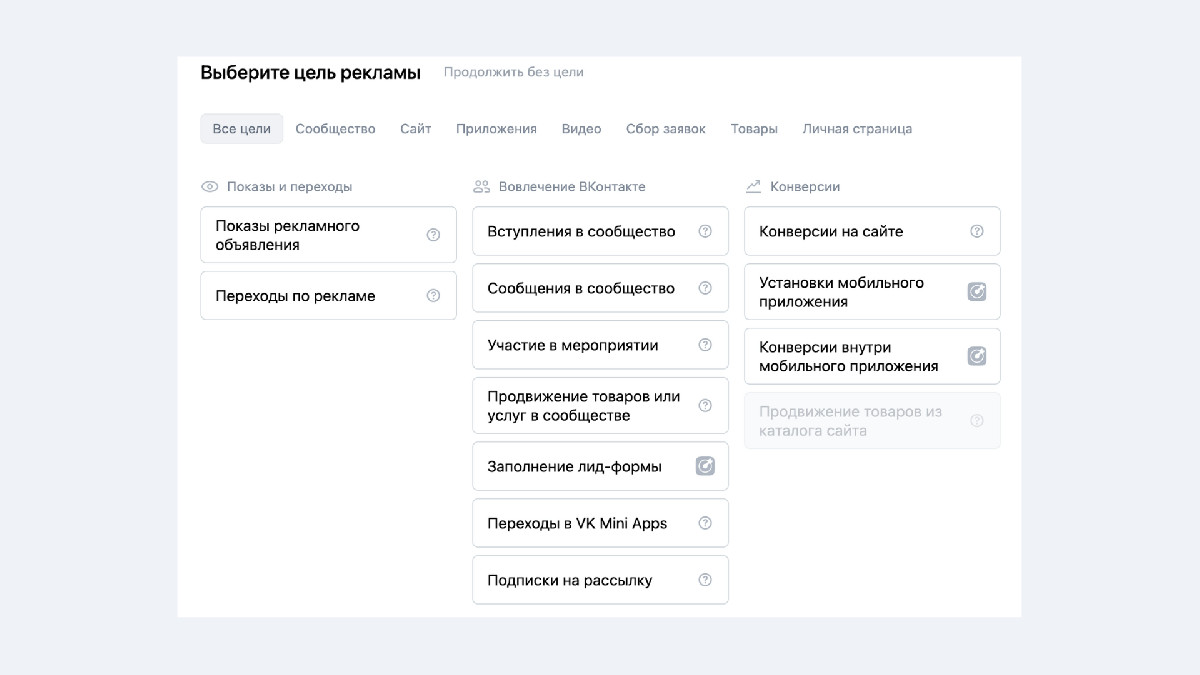Choose the Сообщения в сообщество goal
Viewport: 1200px width, 675px height.
pyautogui.click(x=581, y=288)
